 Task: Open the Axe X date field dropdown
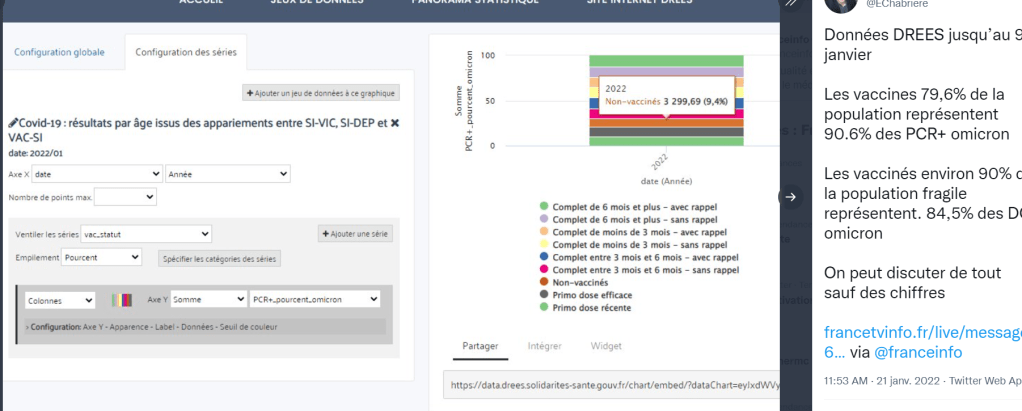point(96,174)
